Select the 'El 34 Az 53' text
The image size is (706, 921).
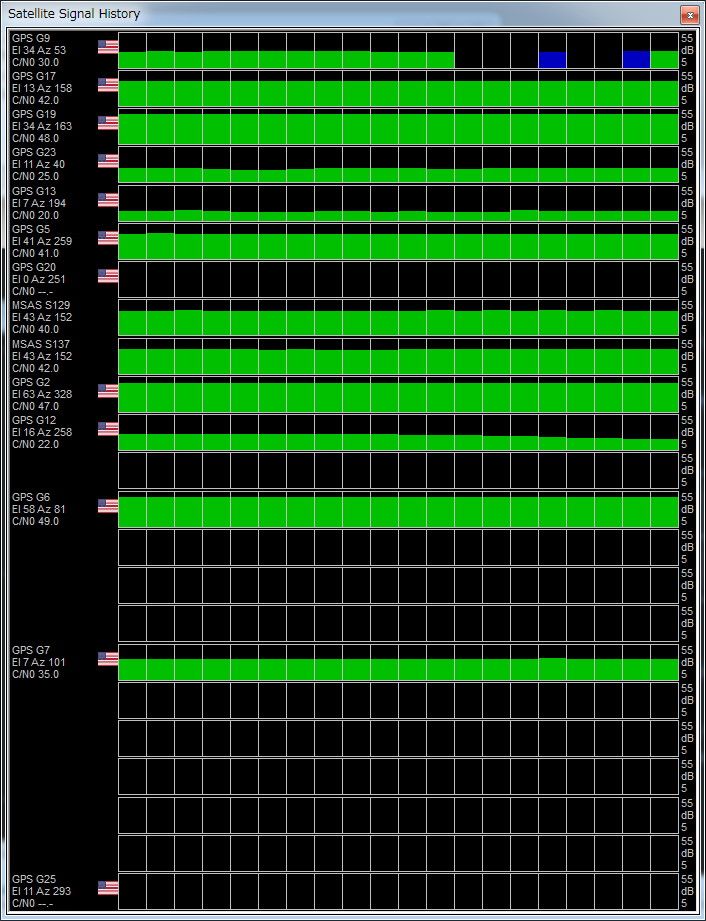click(39, 50)
